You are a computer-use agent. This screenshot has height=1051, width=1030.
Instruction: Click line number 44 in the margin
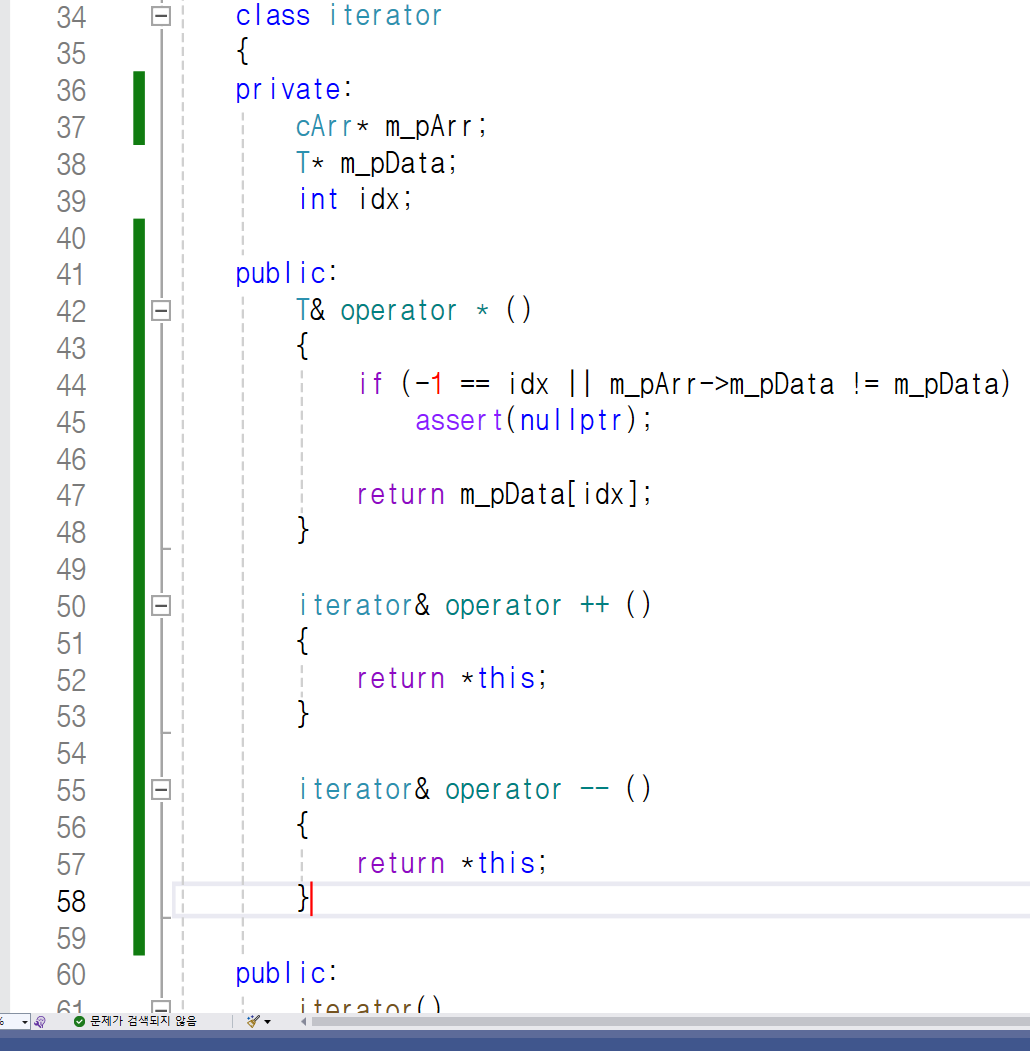pyautogui.click(x=71, y=385)
